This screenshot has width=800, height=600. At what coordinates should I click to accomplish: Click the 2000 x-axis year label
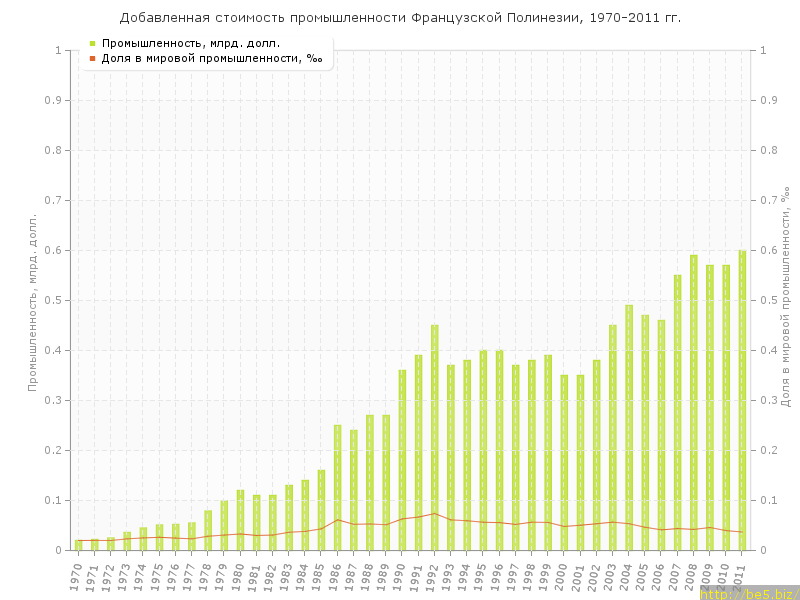pos(563,576)
